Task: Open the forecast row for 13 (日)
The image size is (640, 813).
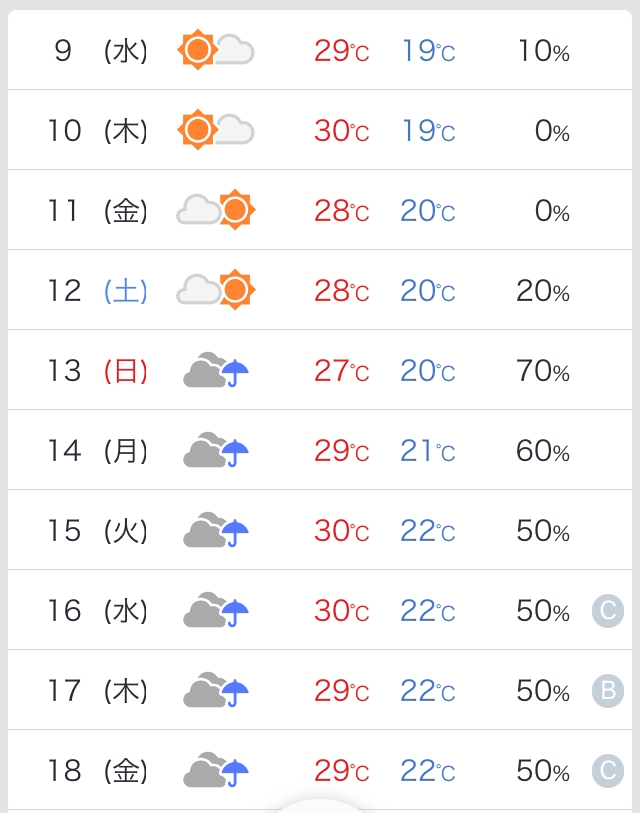Action: click(320, 370)
